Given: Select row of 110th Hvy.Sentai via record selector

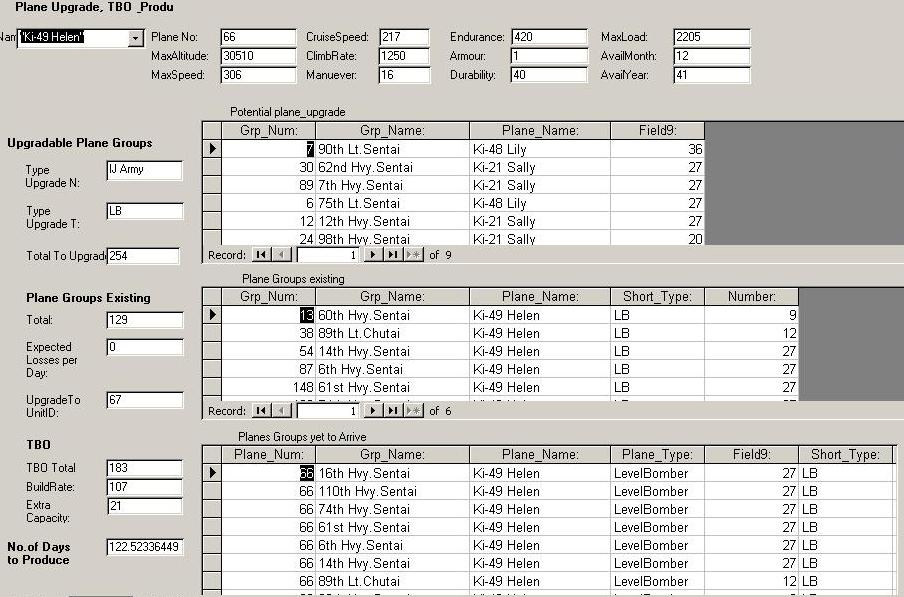Looking at the screenshot, I should (212, 491).
